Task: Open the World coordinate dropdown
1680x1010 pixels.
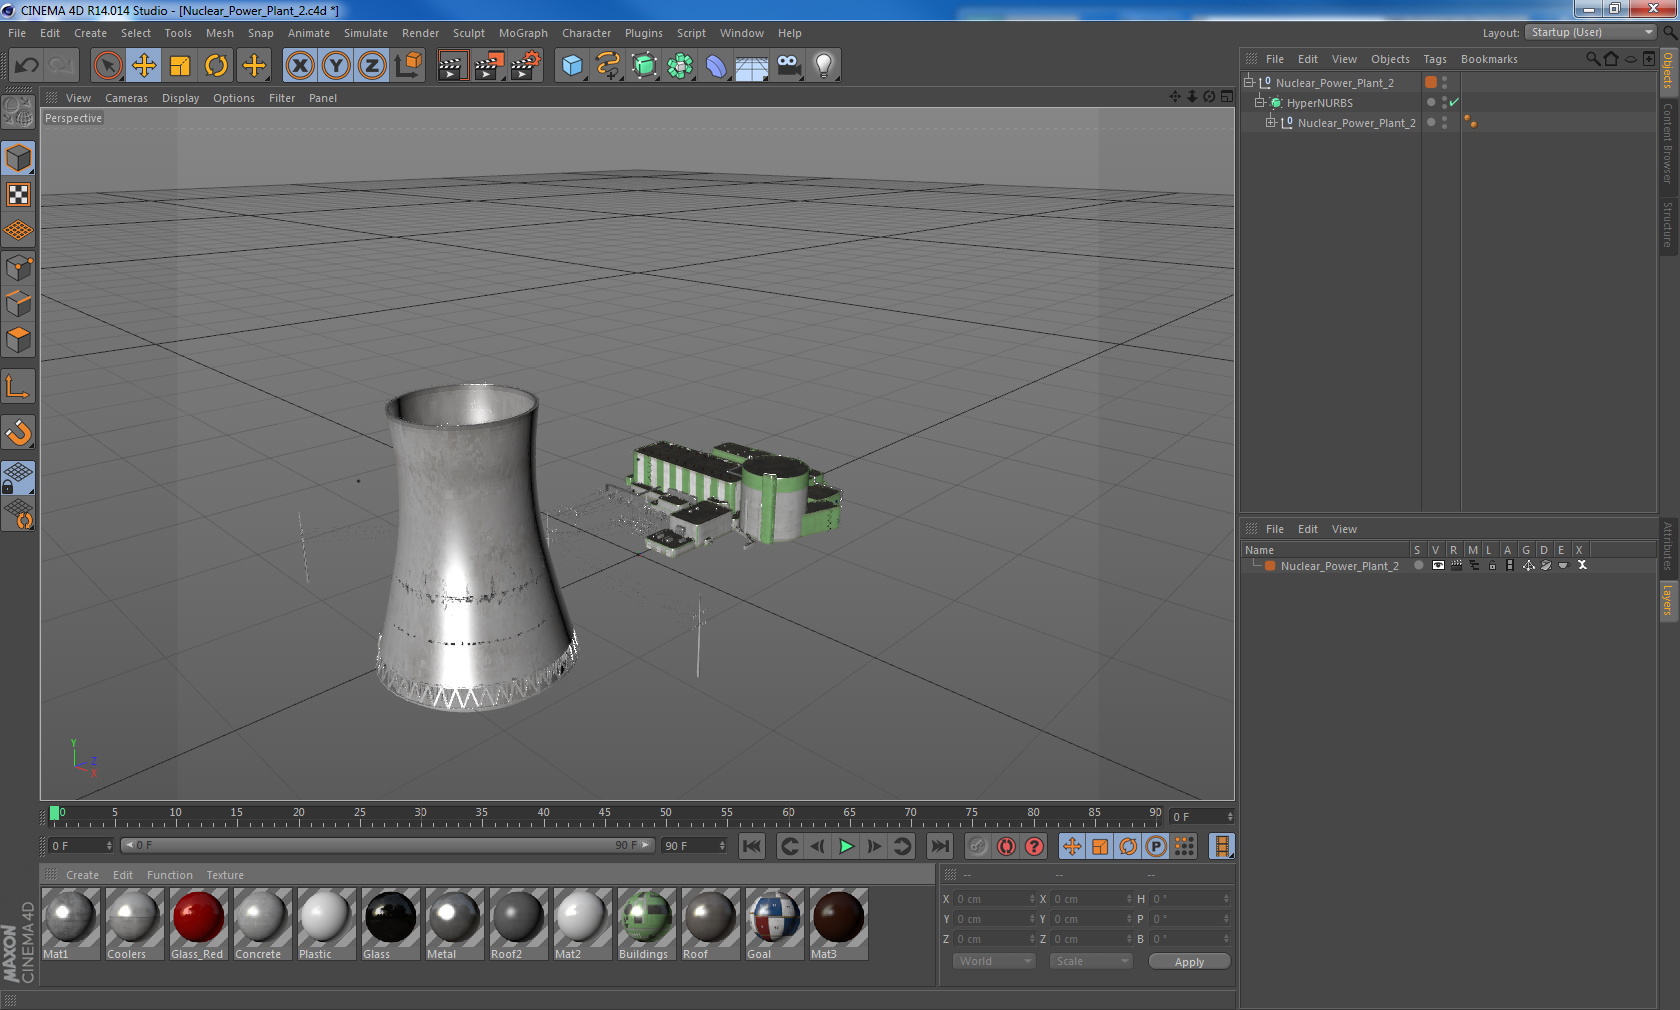Action: [993, 961]
